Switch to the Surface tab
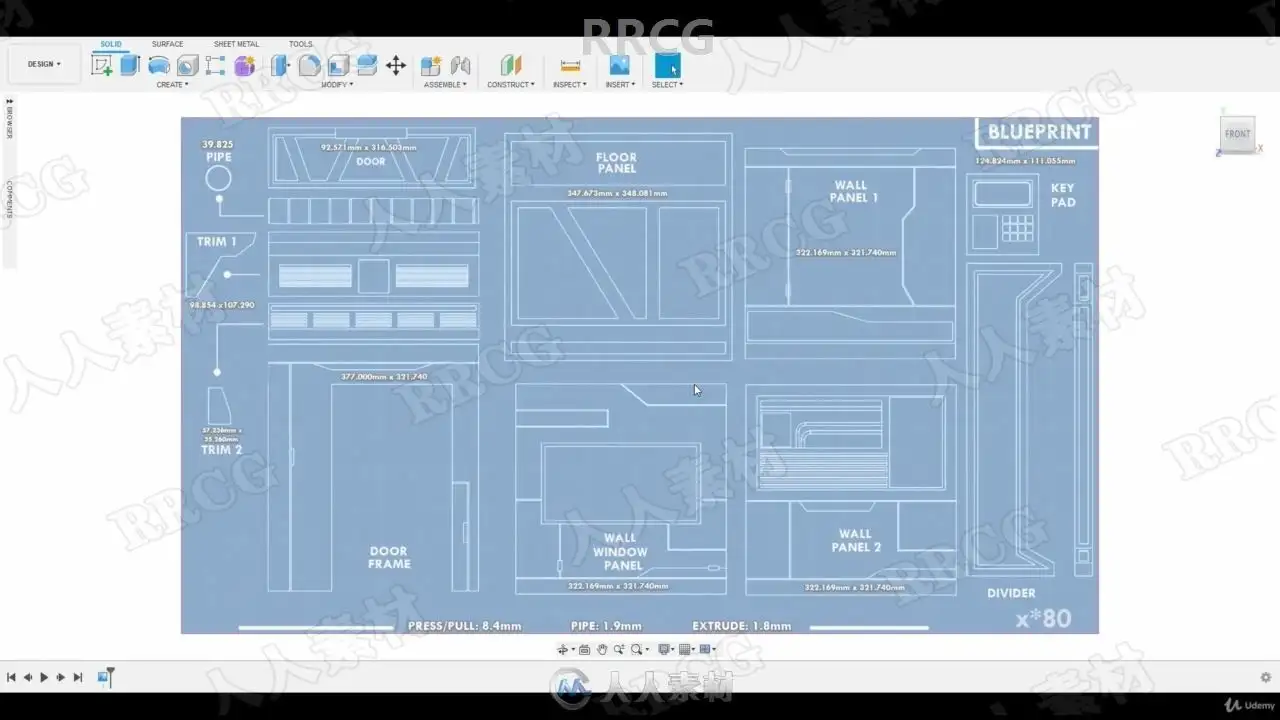The height and width of the screenshot is (720, 1280). click(168, 44)
